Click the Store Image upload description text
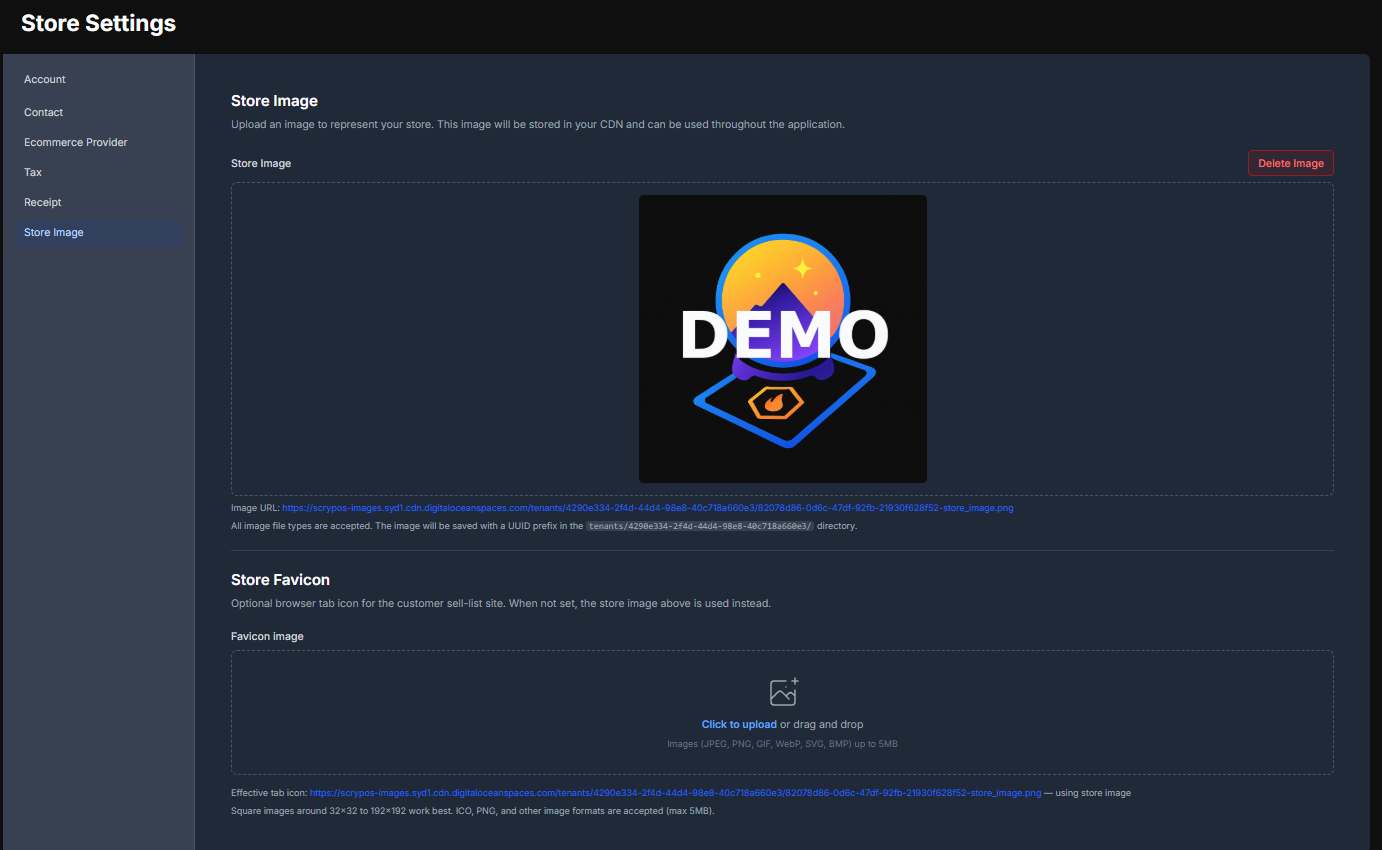1382x850 pixels. pyautogui.click(x=538, y=125)
